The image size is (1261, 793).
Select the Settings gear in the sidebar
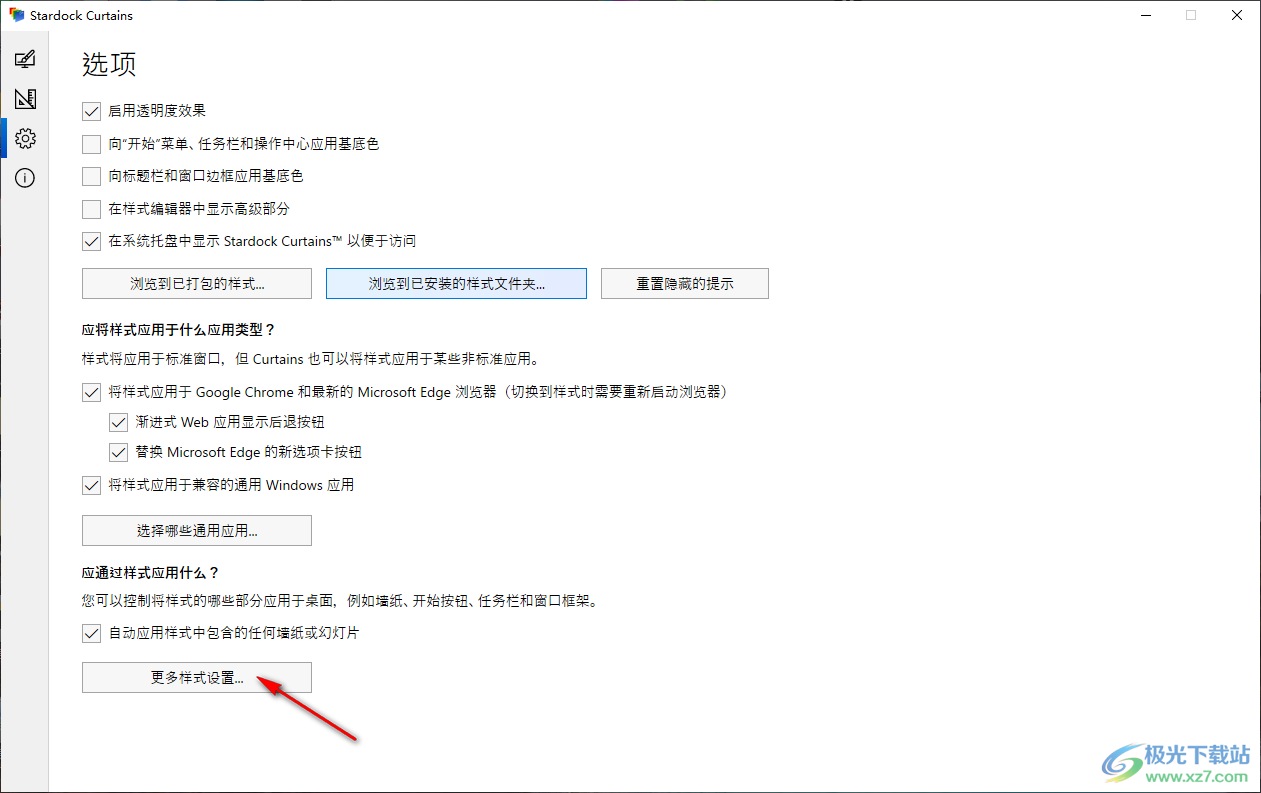point(25,138)
